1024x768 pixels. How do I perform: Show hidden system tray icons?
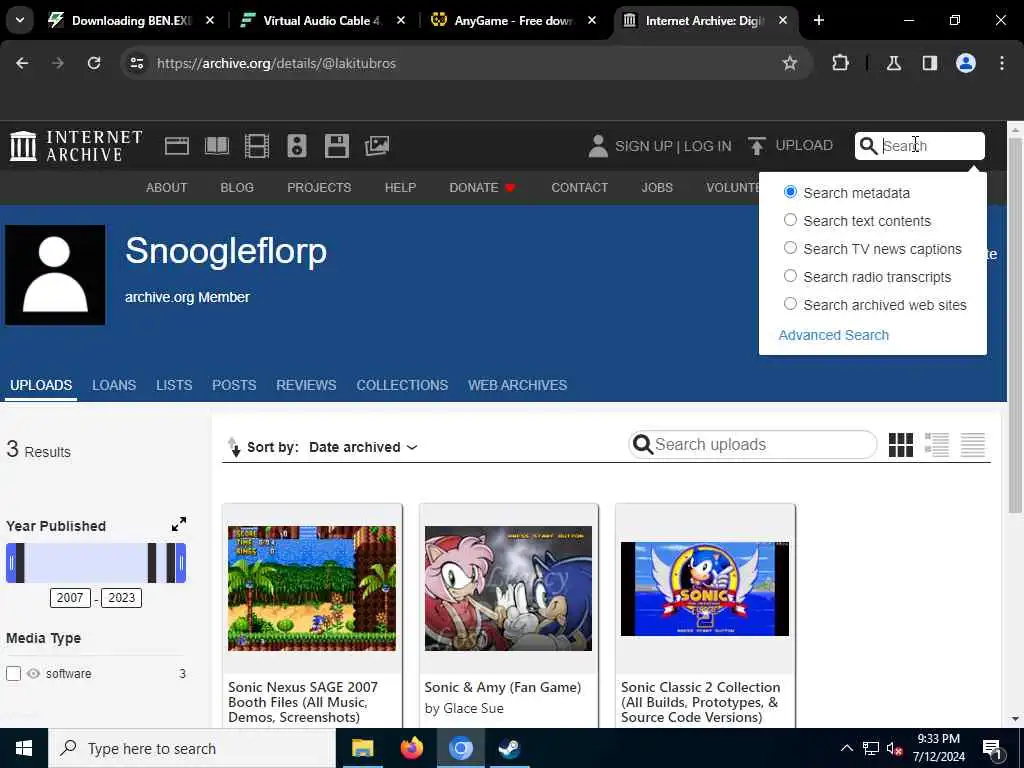point(846,748)
